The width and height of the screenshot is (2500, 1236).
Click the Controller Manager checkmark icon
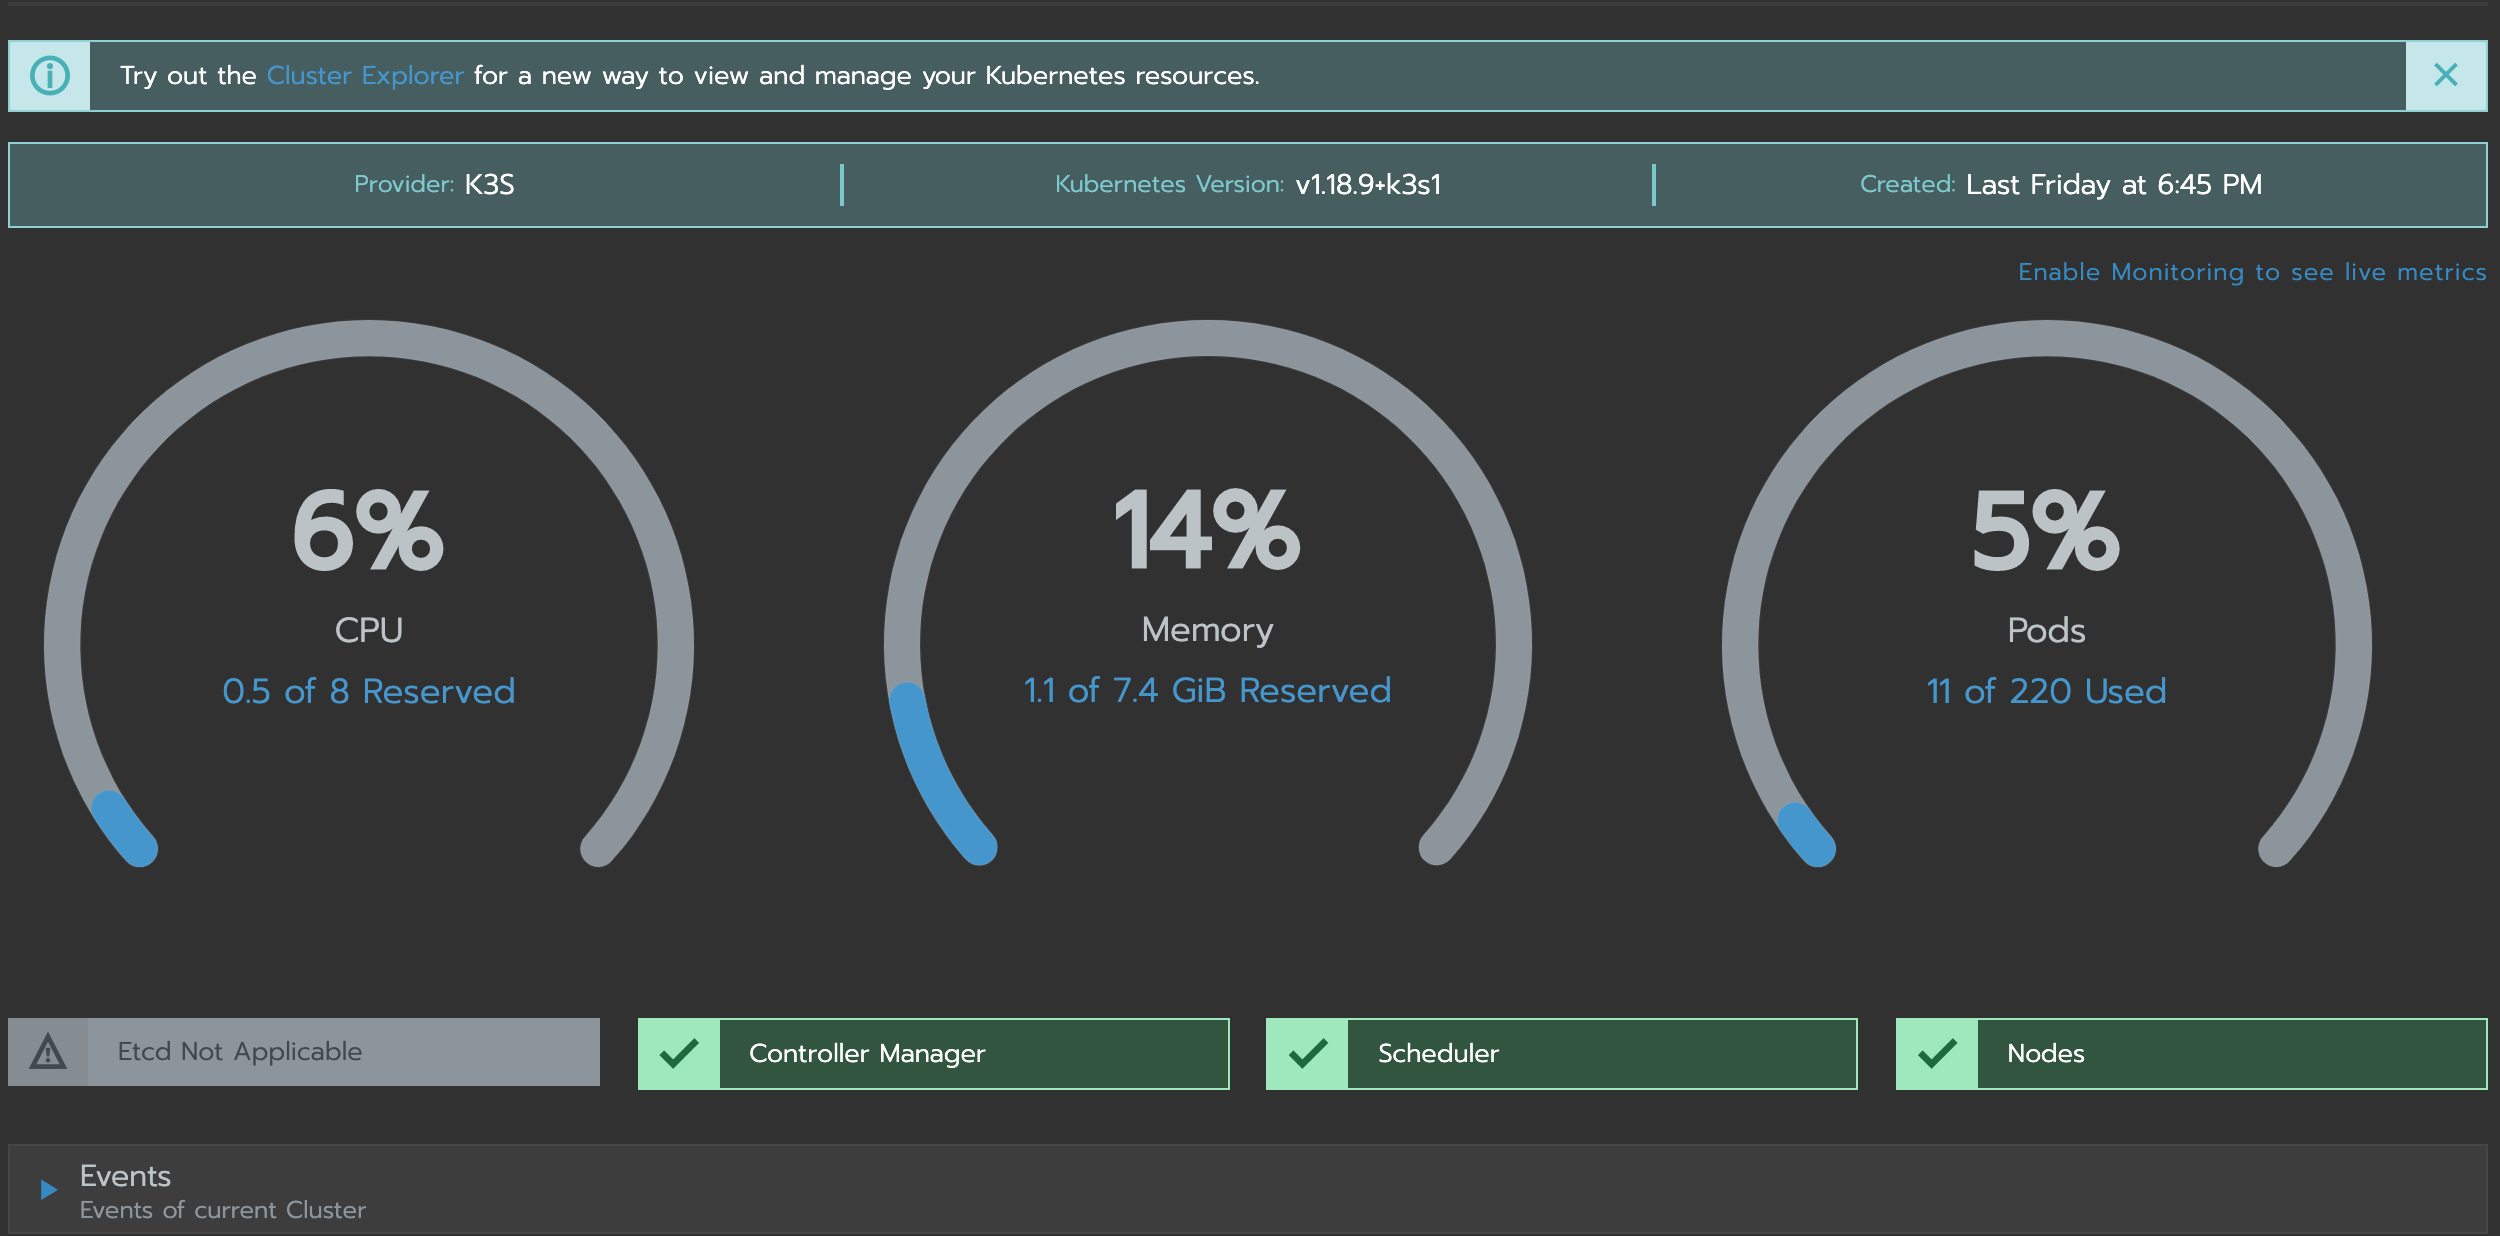tap(679, 1053)
